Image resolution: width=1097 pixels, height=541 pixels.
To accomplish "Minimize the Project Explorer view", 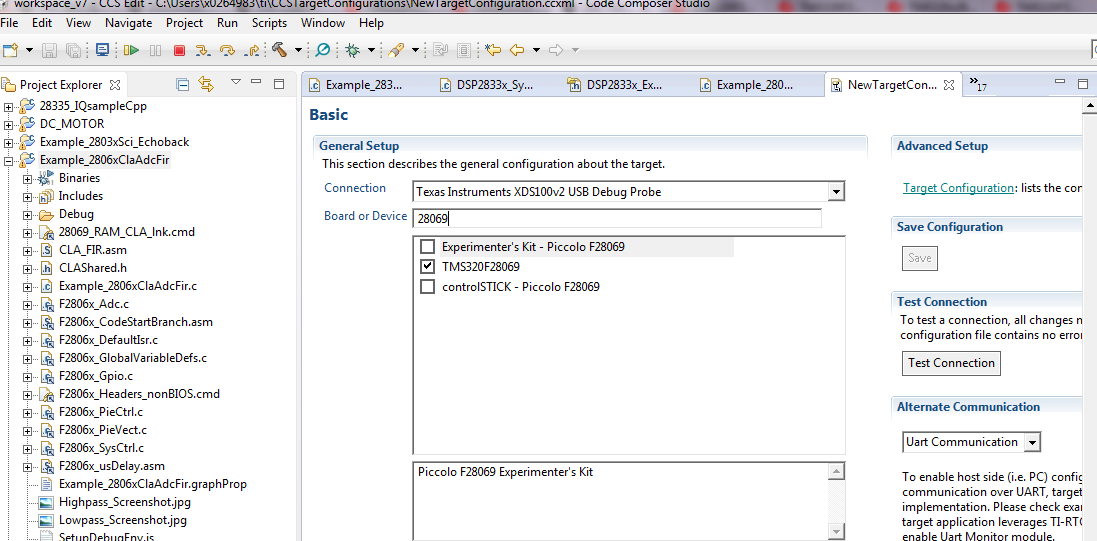I will [x=256, y=83].
